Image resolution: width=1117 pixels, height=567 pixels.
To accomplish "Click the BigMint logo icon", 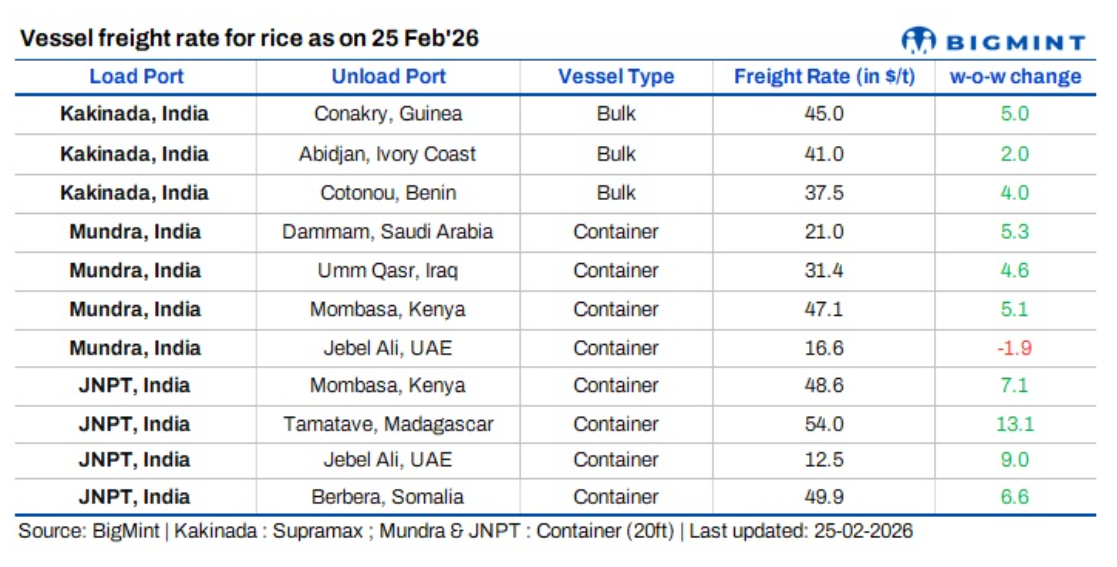I will point(917,40).
